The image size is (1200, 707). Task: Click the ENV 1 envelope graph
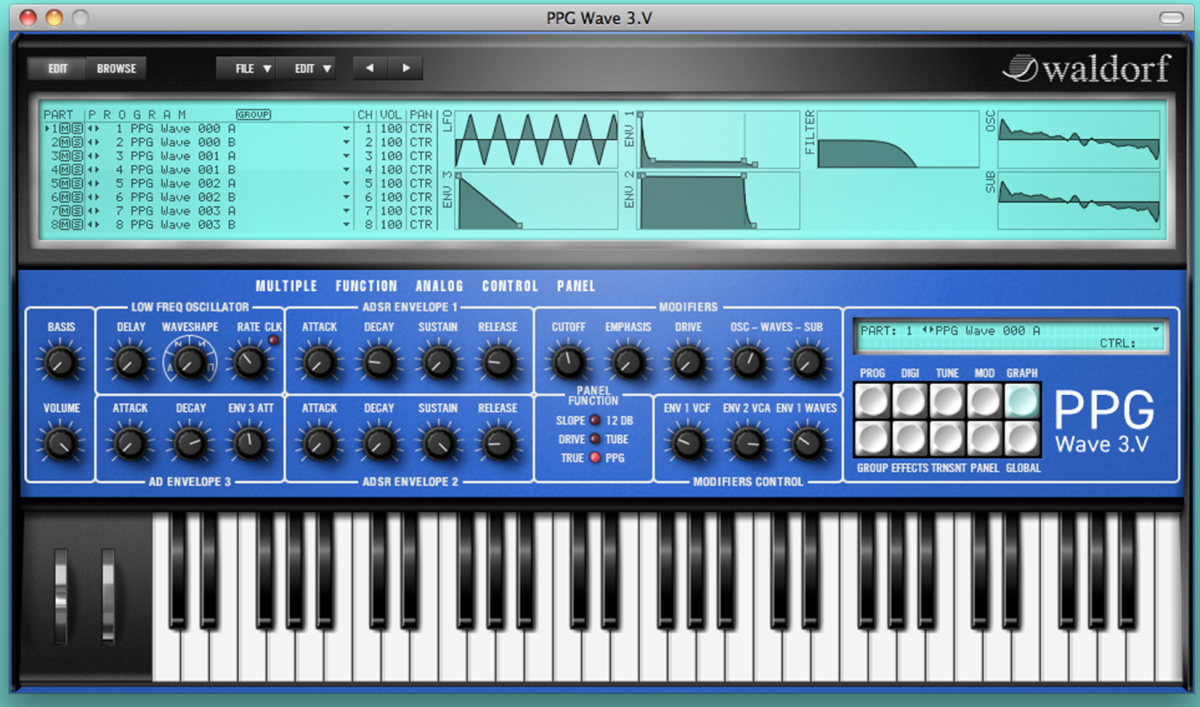pyautogui.click(x=719, y=138)
